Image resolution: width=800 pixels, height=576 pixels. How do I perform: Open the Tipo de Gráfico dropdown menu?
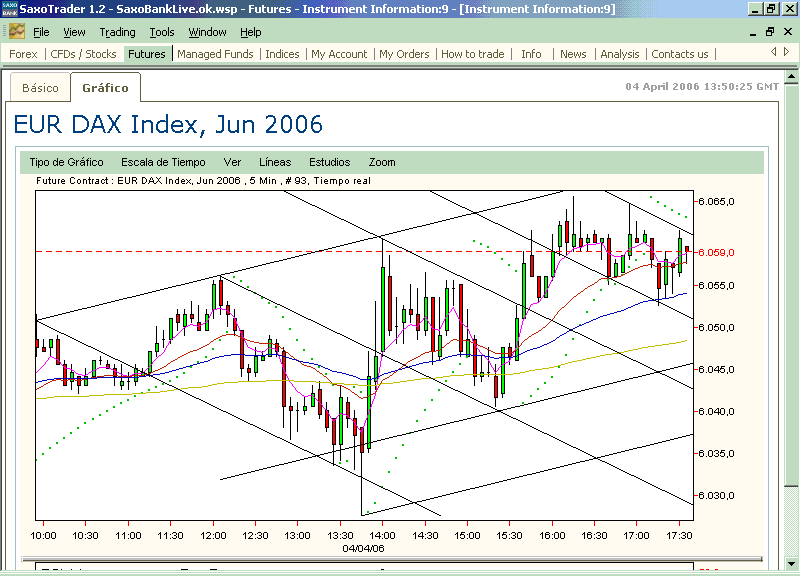pyautogui.click(x=66, y=162)
